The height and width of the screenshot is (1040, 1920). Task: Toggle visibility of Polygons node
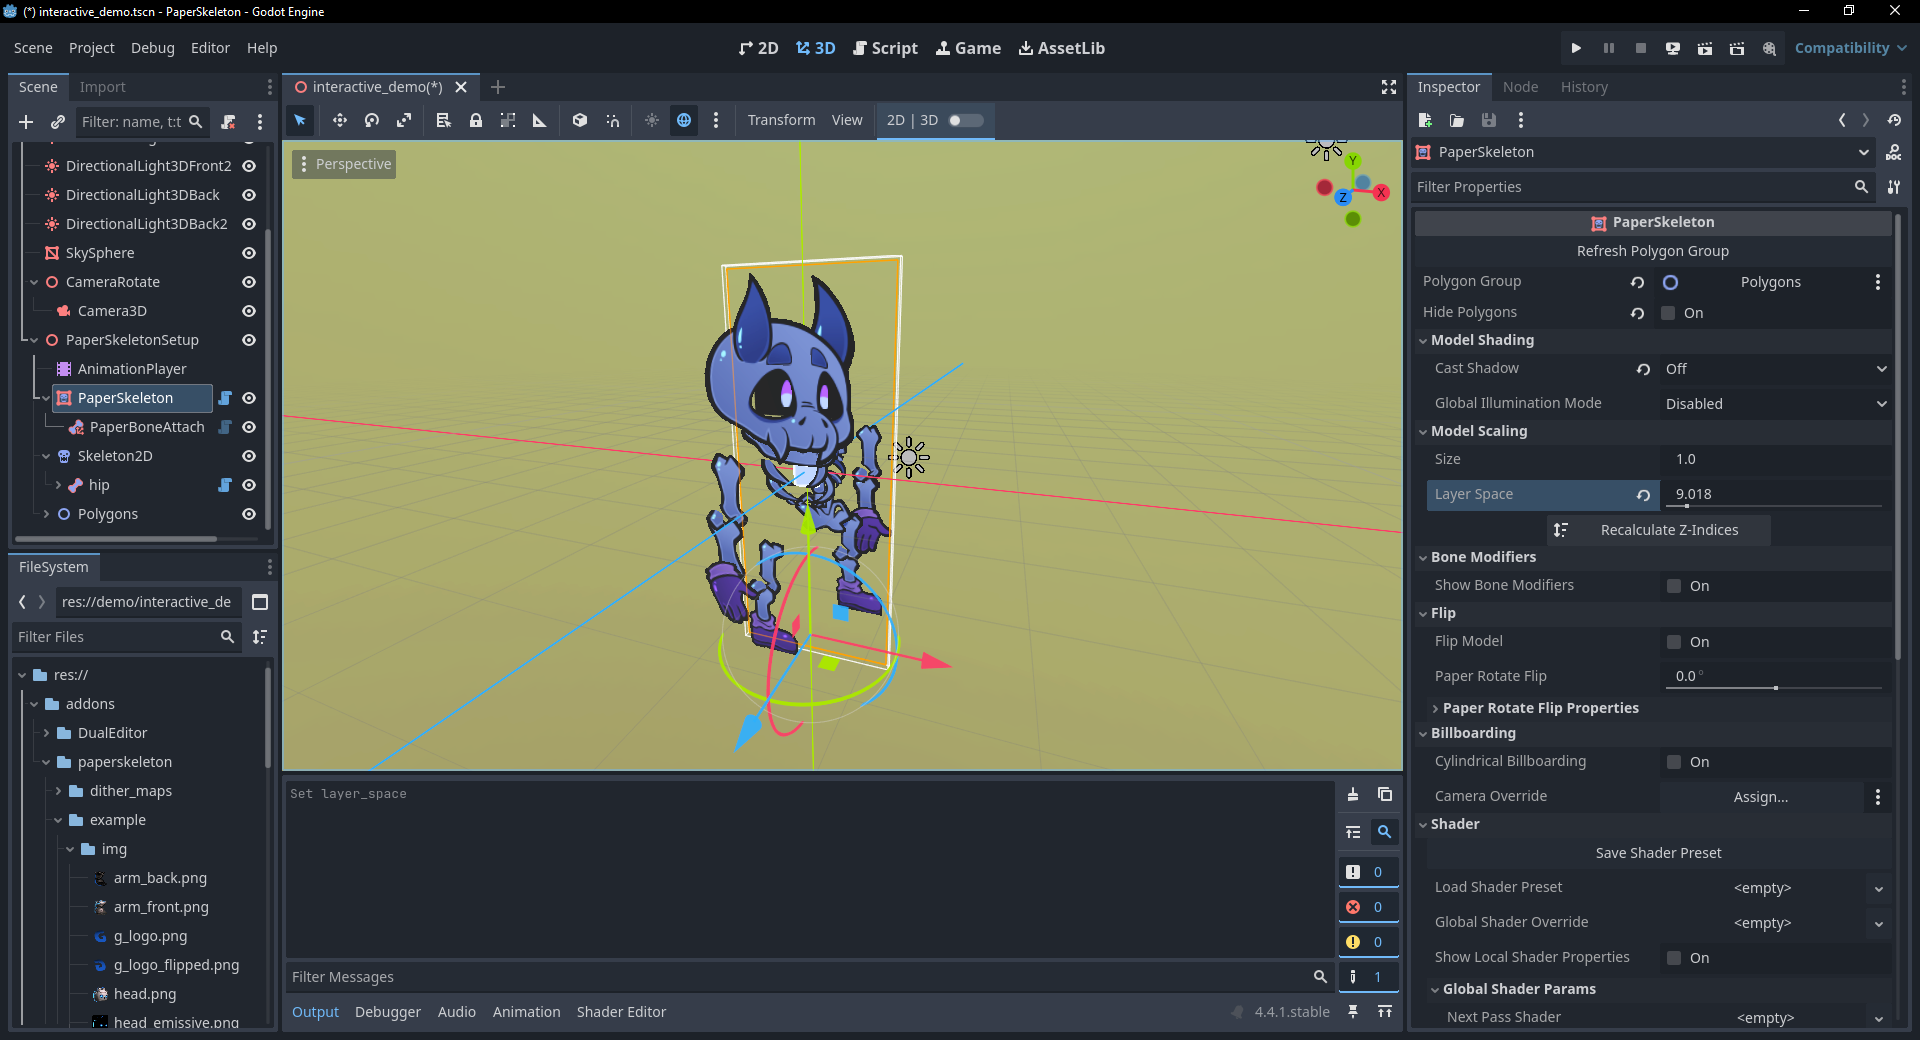click(x=249, y=514)
